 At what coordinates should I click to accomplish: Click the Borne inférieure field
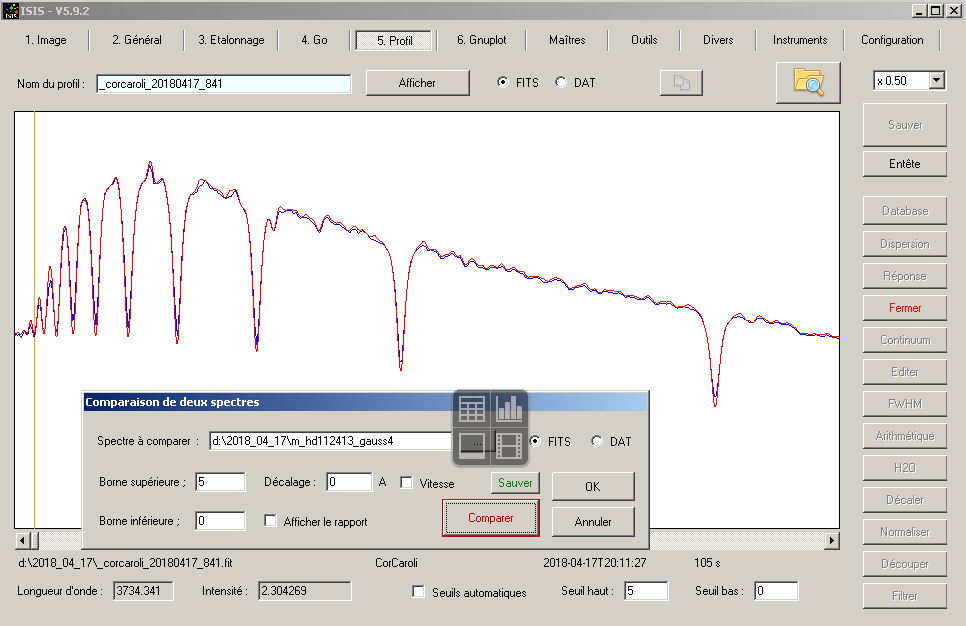[220, 521]
